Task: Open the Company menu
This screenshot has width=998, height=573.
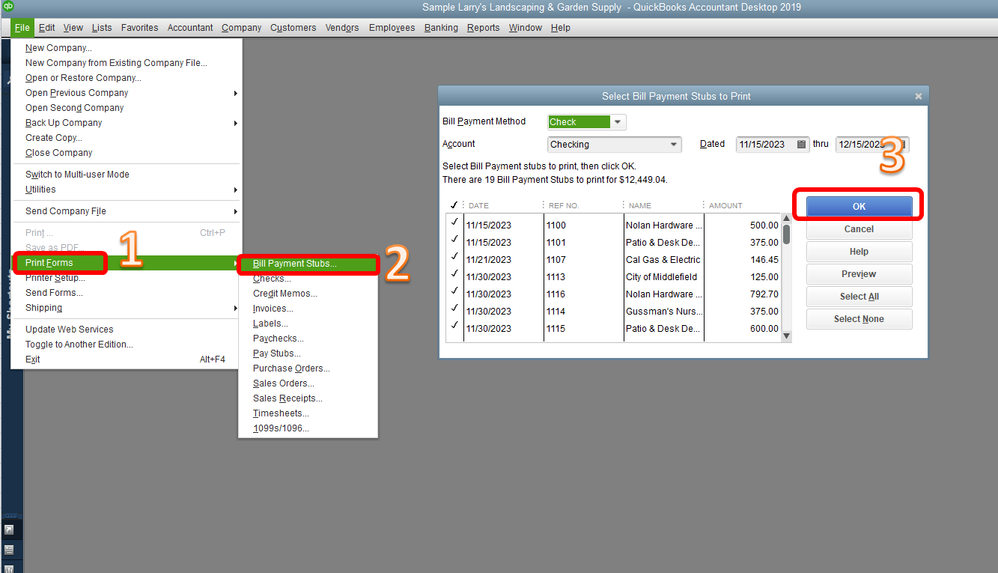Action: (241, 28)
